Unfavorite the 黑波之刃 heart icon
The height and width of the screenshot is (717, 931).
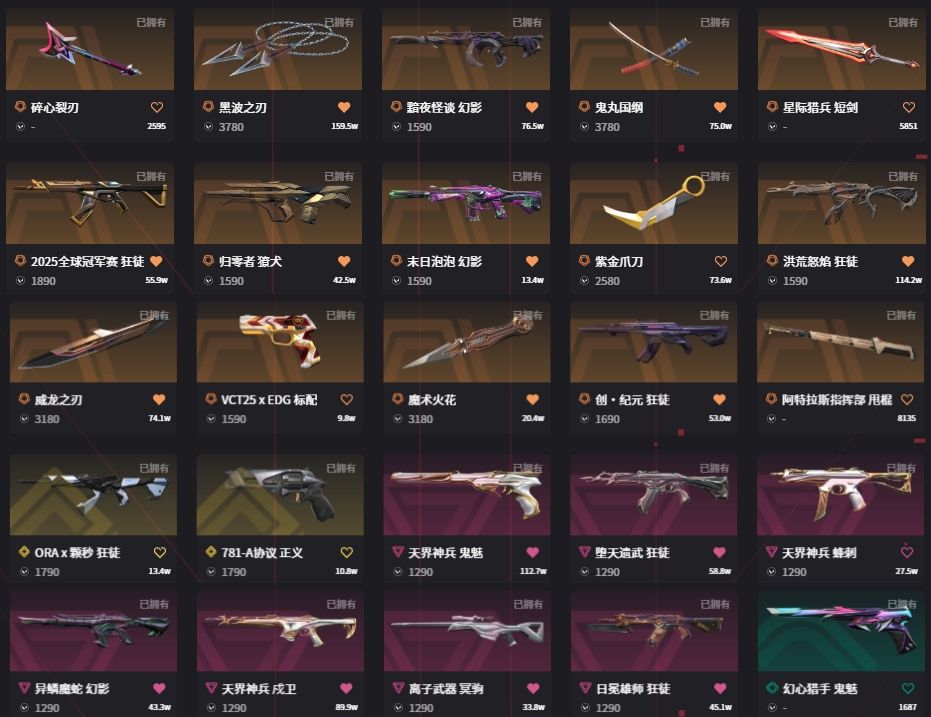pos(344,107)
